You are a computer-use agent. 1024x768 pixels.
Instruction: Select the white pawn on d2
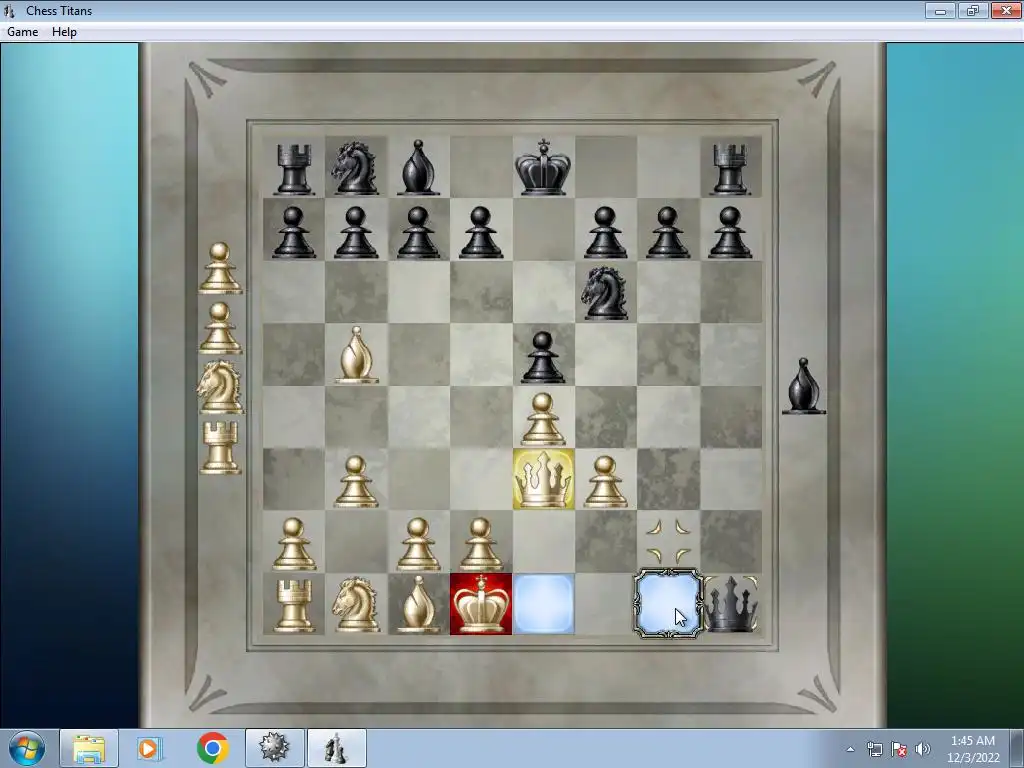click(481, 545)
